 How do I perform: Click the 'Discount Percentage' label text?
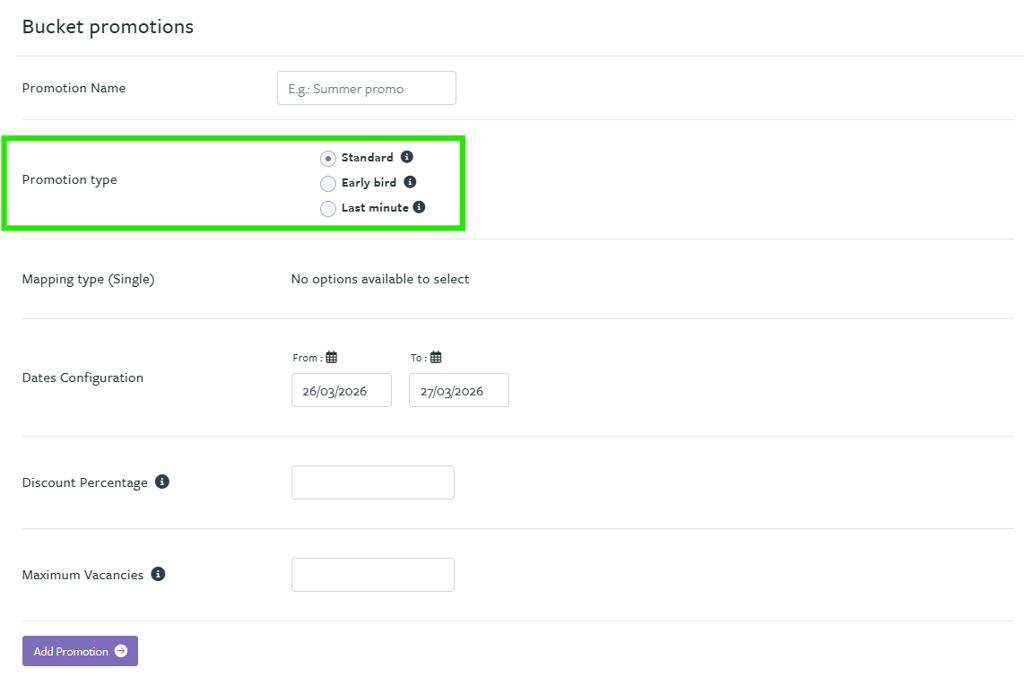[85, 482]
